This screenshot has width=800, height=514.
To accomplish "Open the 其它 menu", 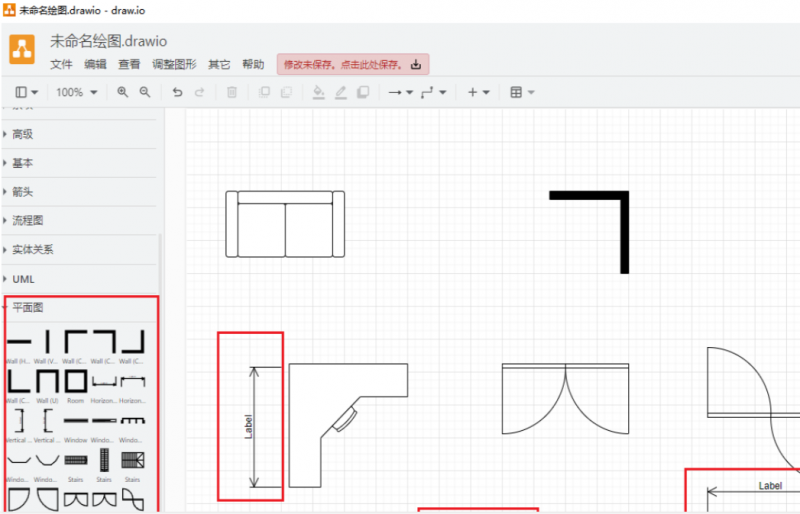I will [x=219, y=64].
